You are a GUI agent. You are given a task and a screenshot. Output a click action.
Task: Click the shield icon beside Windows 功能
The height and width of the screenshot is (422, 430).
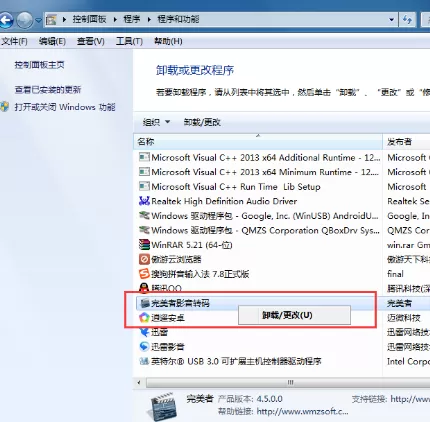click(4, 107)
